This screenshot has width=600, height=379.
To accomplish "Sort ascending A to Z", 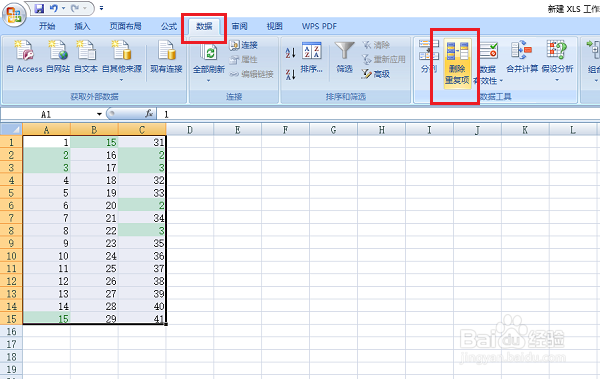I will click(290, 52).
